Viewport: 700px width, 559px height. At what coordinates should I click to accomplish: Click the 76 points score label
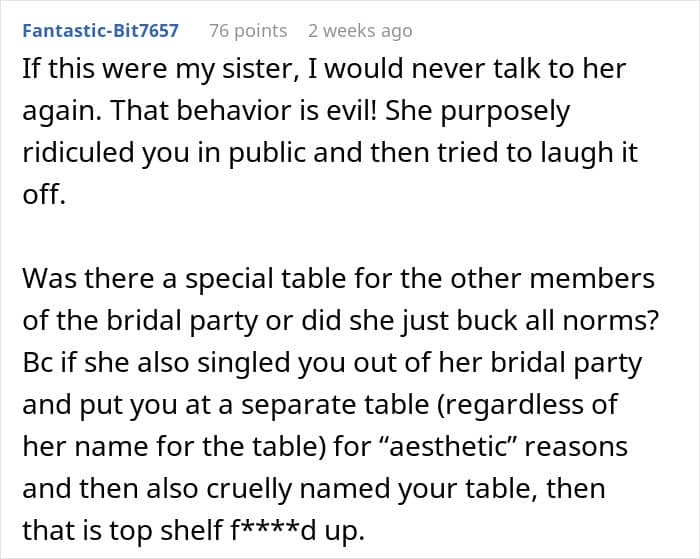248,31
